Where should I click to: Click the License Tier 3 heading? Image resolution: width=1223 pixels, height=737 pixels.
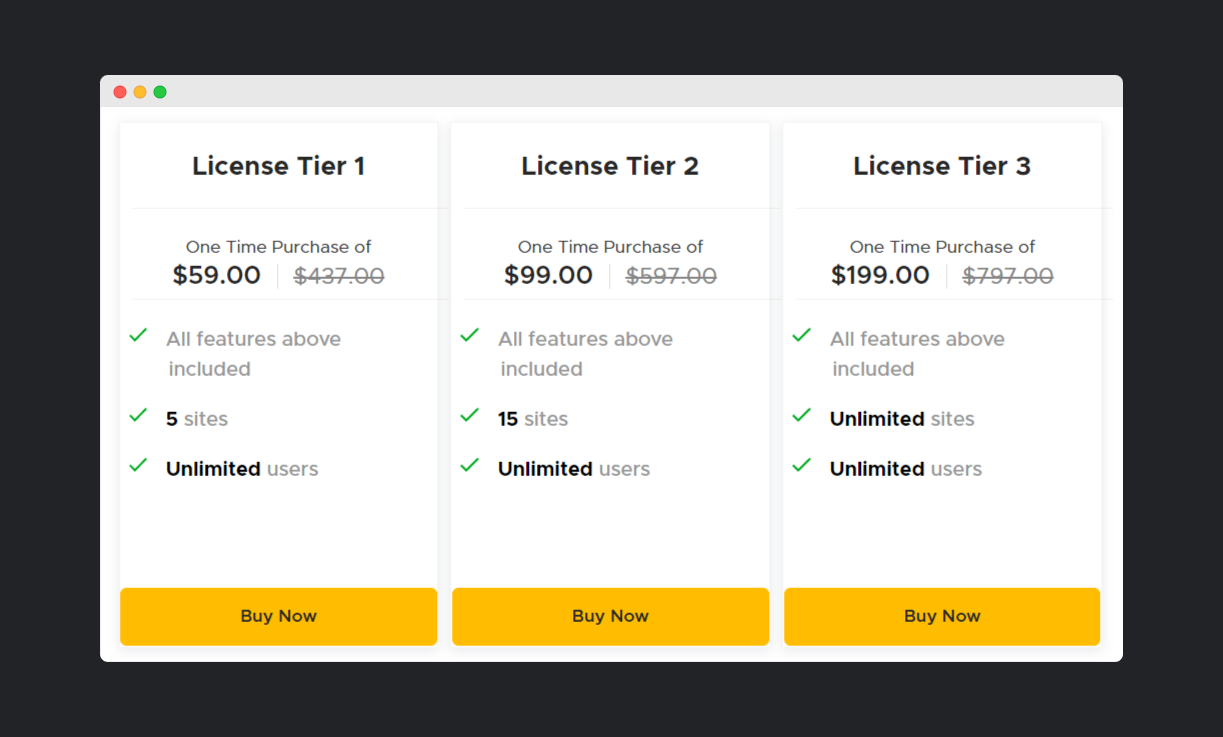(x=942, y=166)
